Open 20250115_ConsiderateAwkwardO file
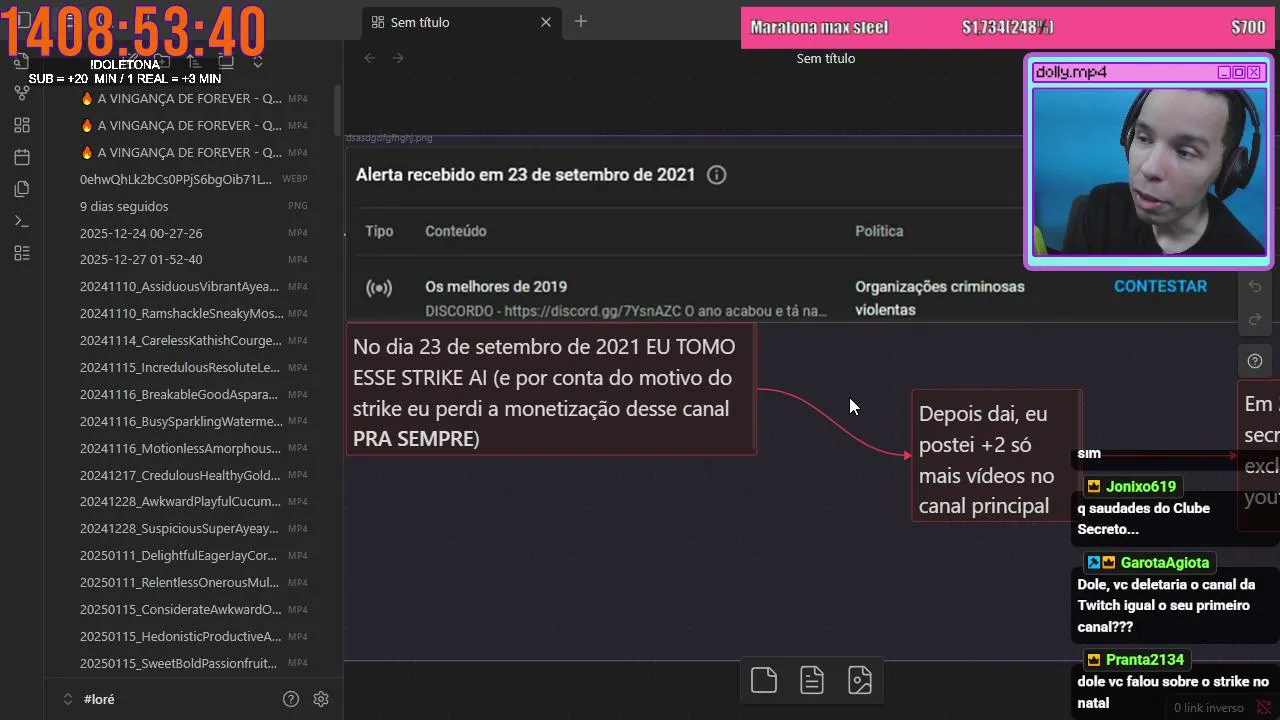Image resolution: width=1280 pixels, height=720 pixels. click(x=181, y=610)
